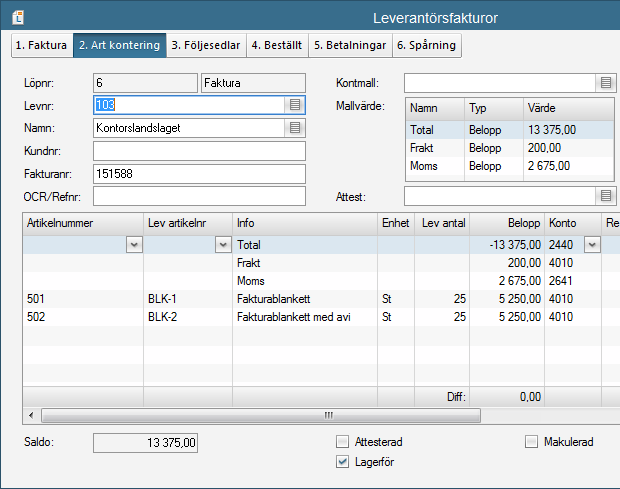Expand the Artikelnummer dropdown in Total row
This screenshot has height=489, width=620.
134,245
